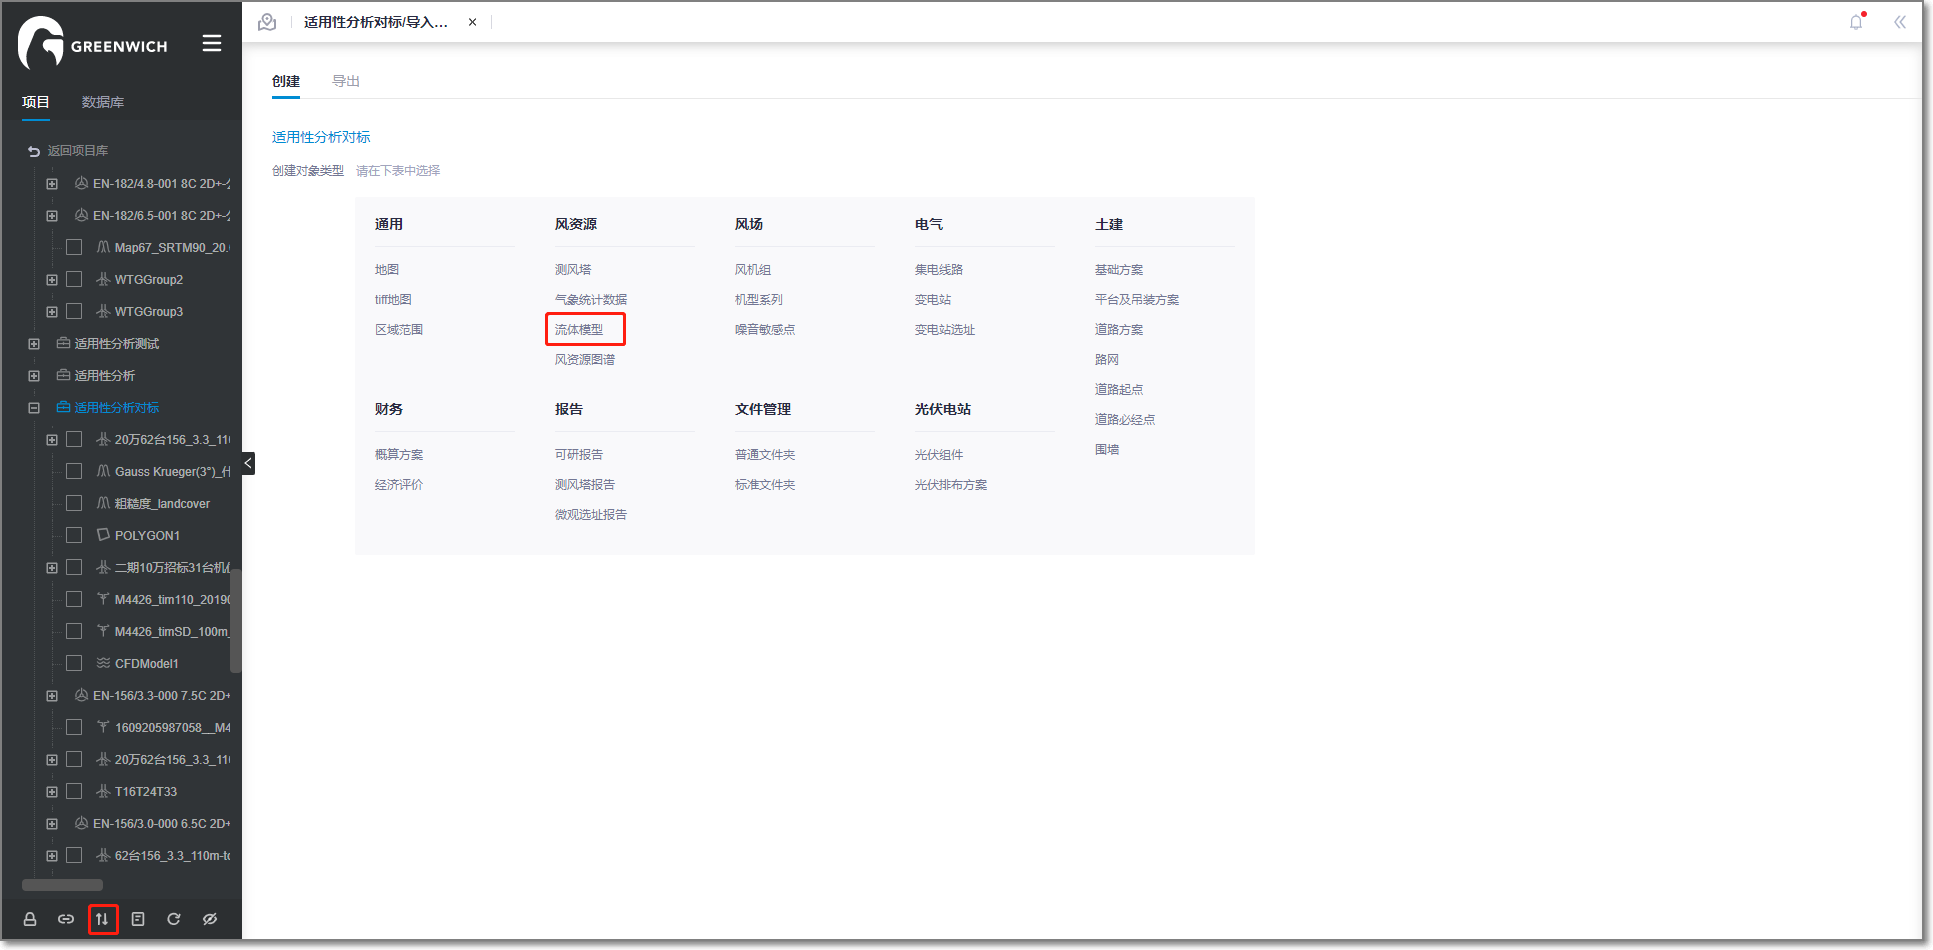Click the turbine group icon of T16T24T33
The height and width of the screenshot is (950, 1933).
point(103,791)
